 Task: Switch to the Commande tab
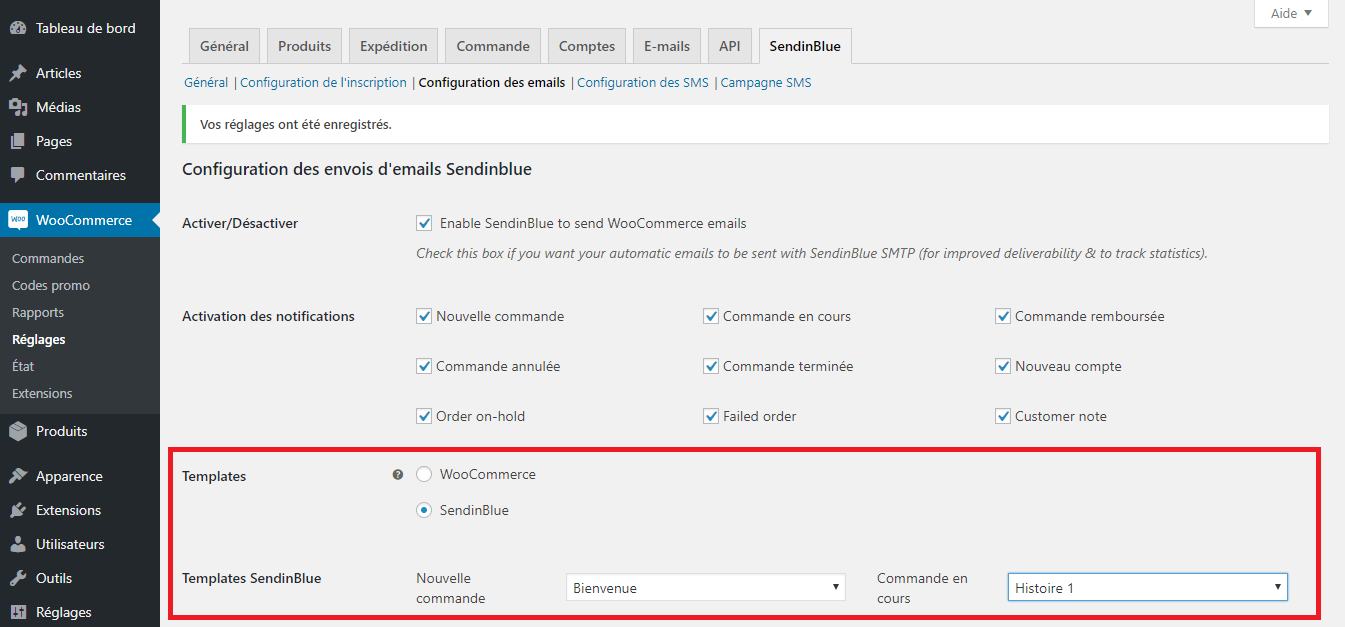(493, 46)
